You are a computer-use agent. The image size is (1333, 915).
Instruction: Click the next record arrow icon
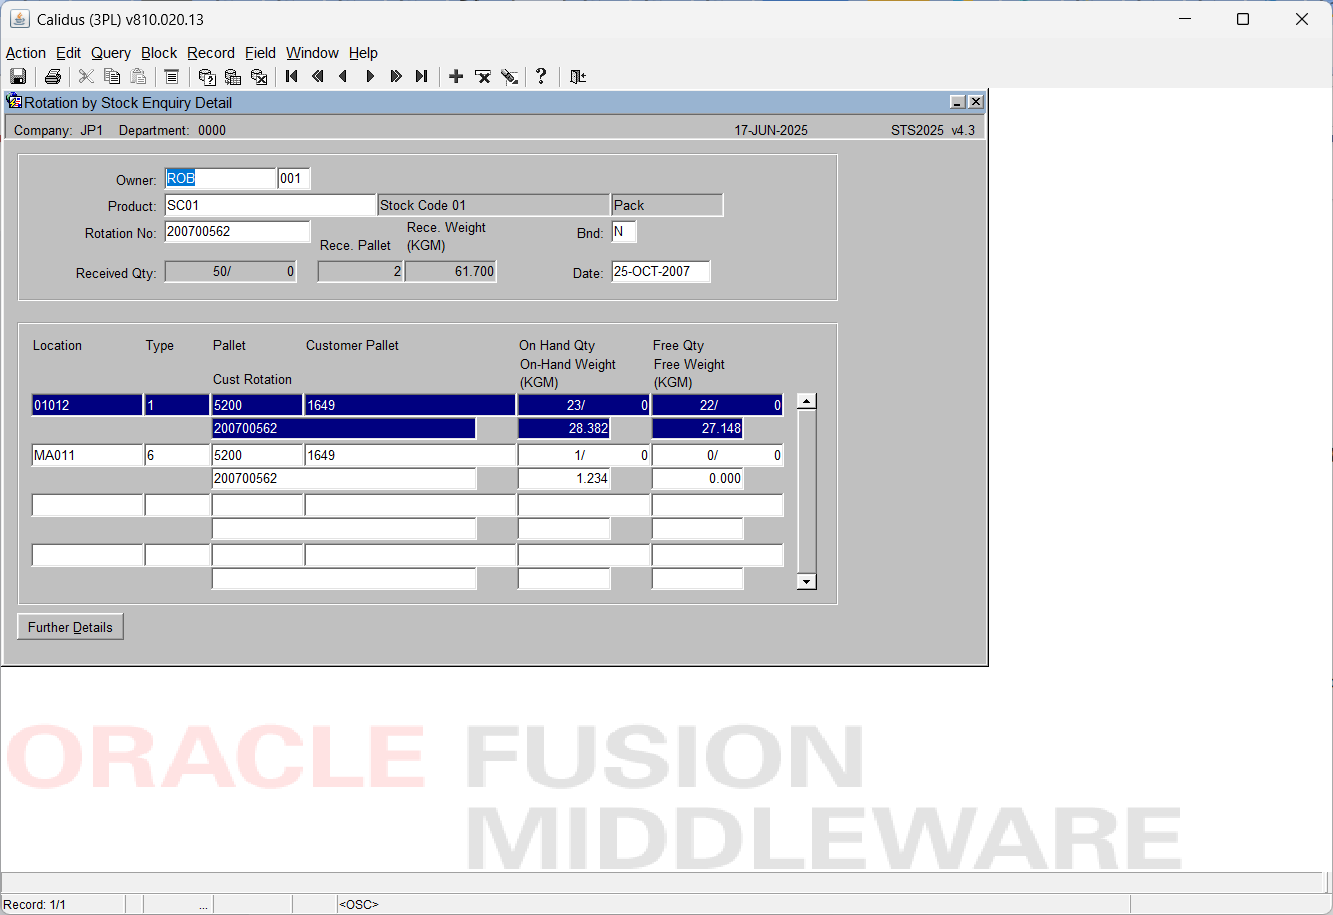click(370, 77)
